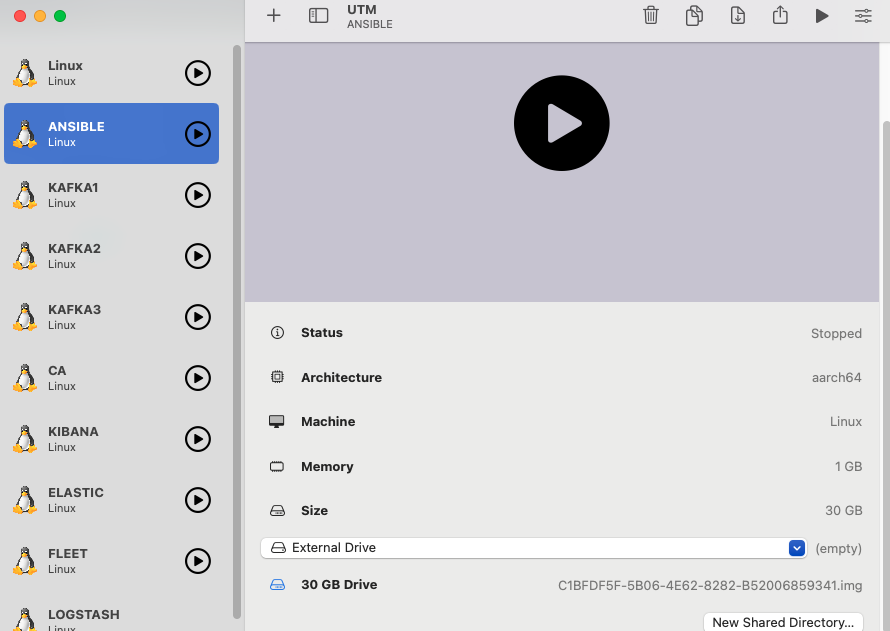Click the (empty) external drive label
Screen dimensions: 890x631
coord(838,548)
